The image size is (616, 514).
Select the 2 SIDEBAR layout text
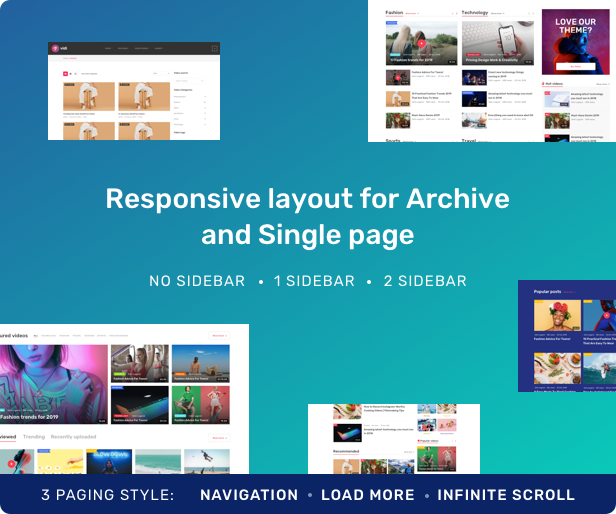[x=418, y=281]
